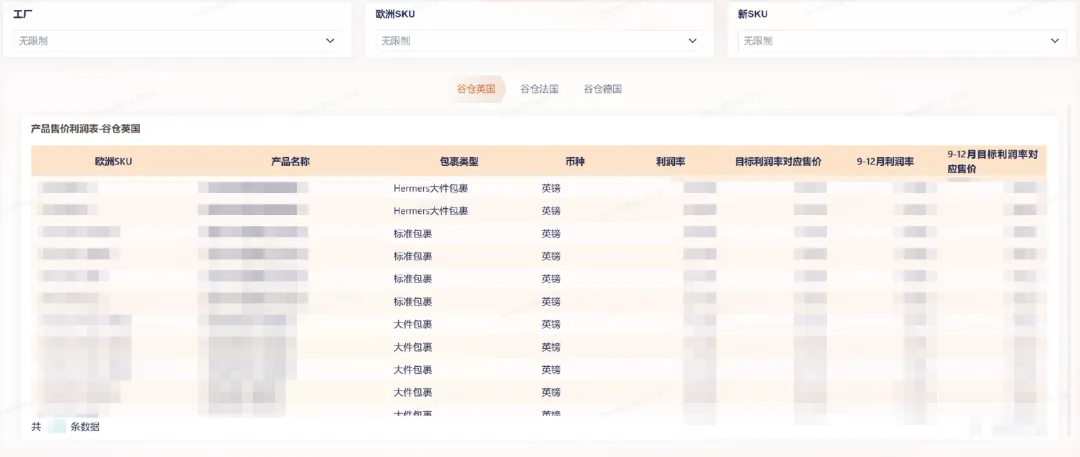Image resolution: width=1080 pixels, height=457 pixels.
Task: Click the 利润率 column header
Action: 670,161
